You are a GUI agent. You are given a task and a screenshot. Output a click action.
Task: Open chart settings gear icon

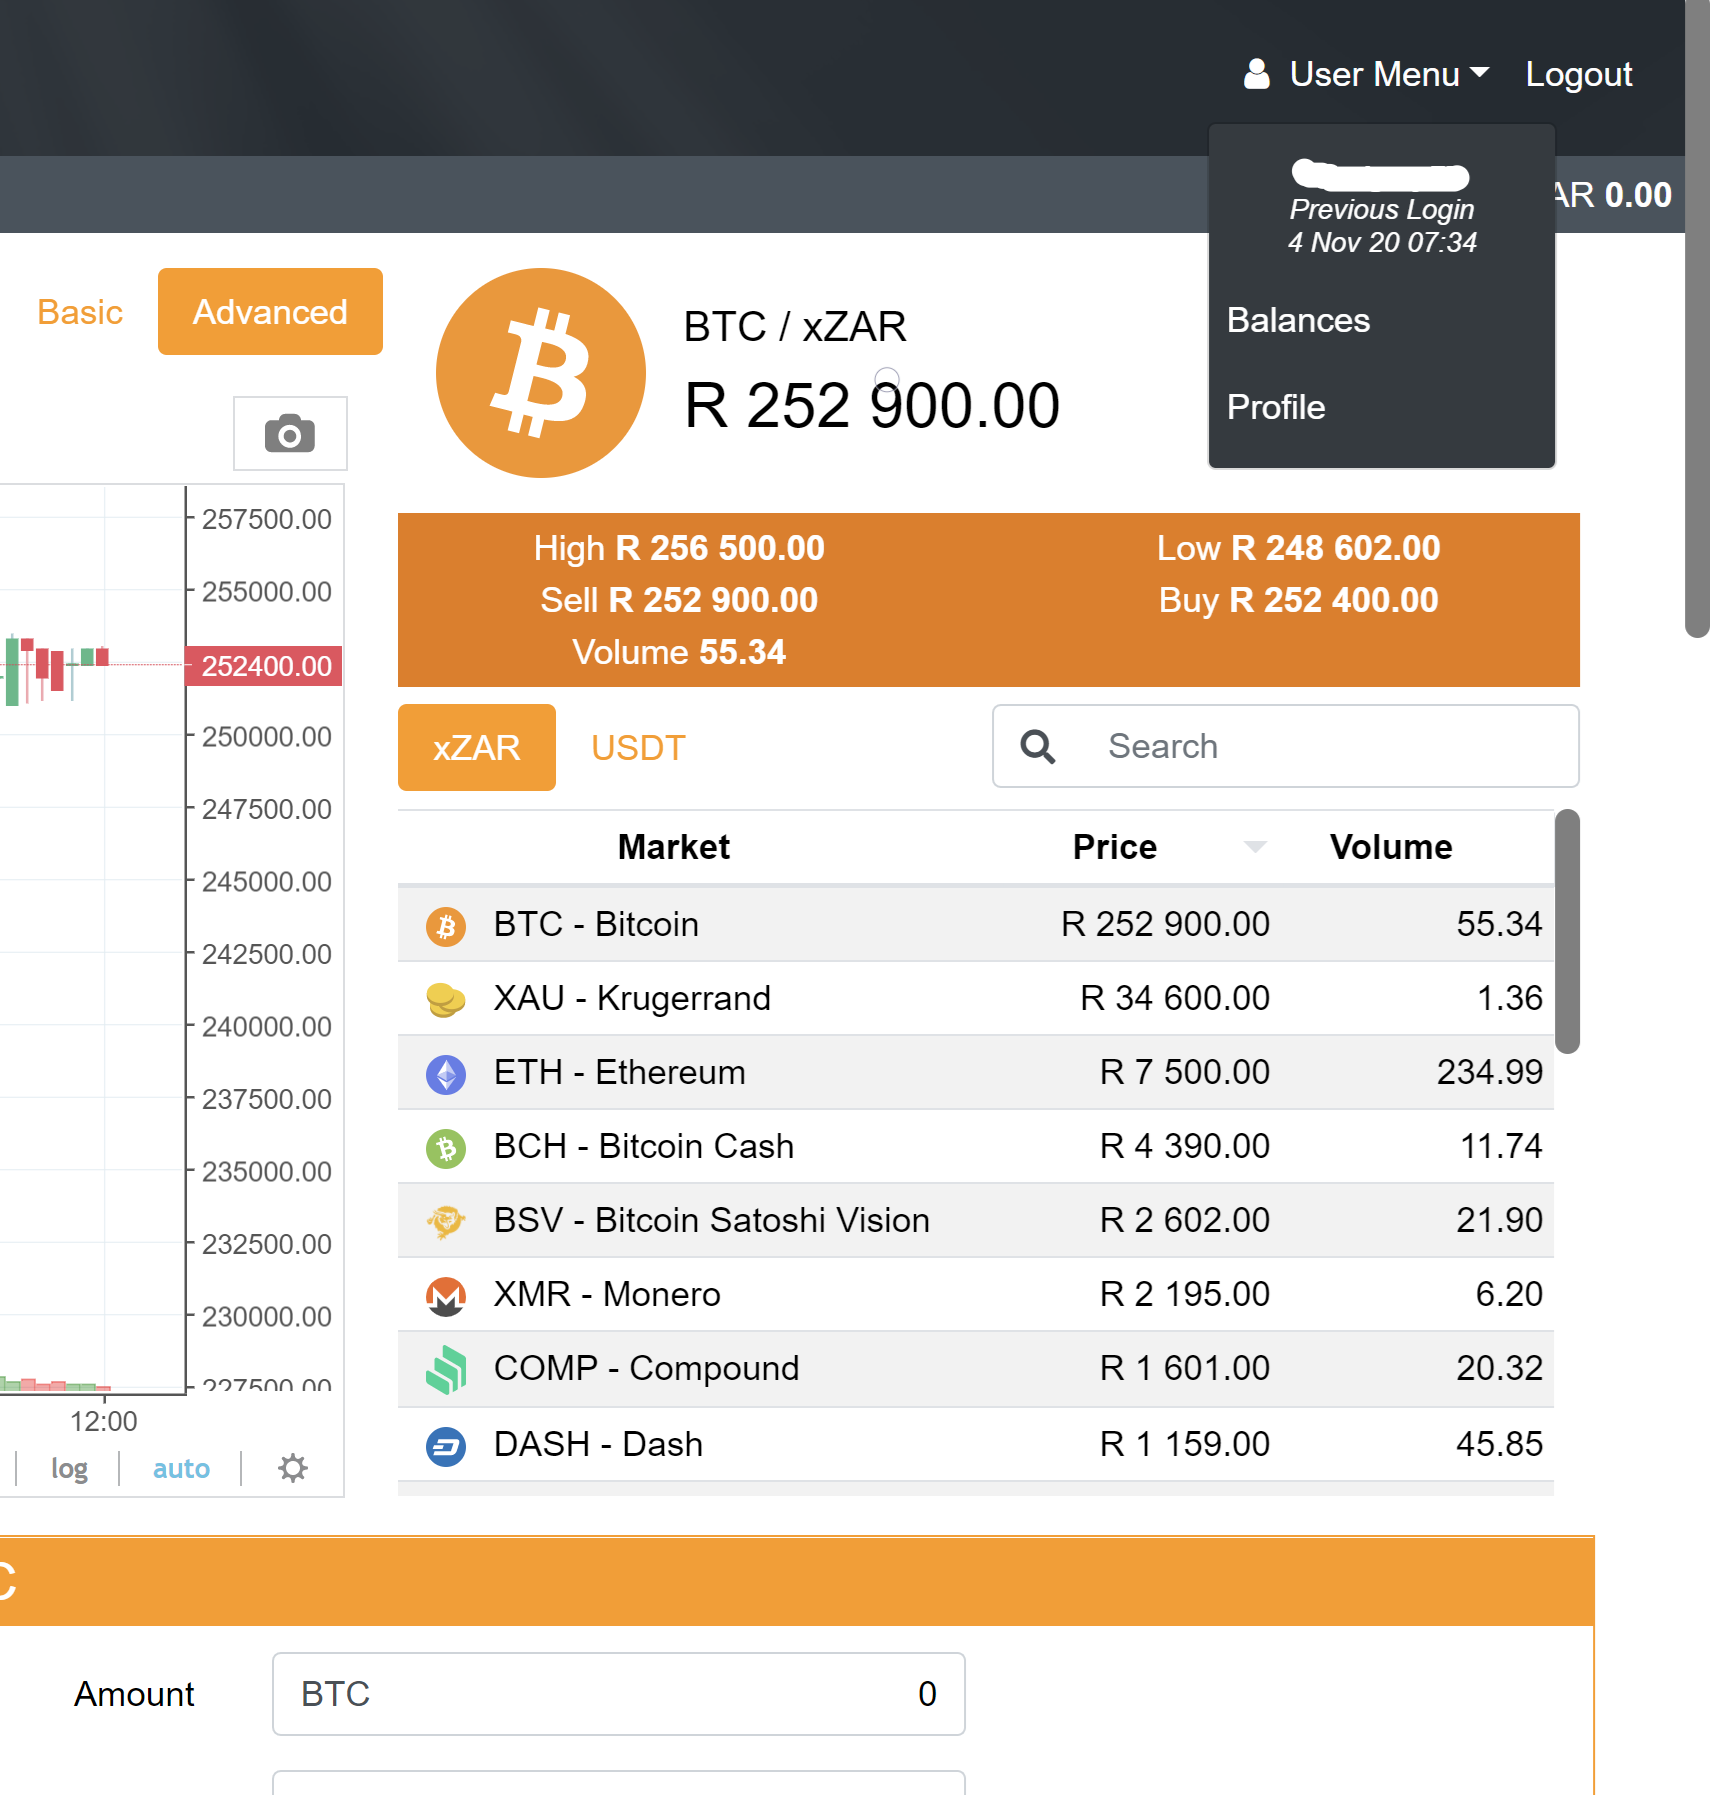click(x=292, y=1468)
